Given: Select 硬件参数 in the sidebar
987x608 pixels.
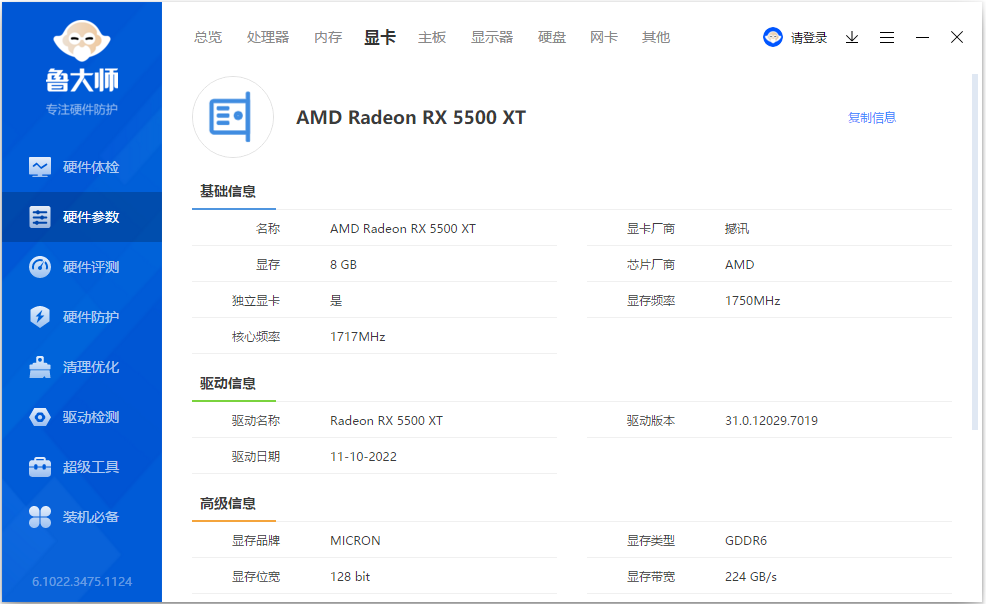Looking at the screenshot, I should (x=82, y=217).
